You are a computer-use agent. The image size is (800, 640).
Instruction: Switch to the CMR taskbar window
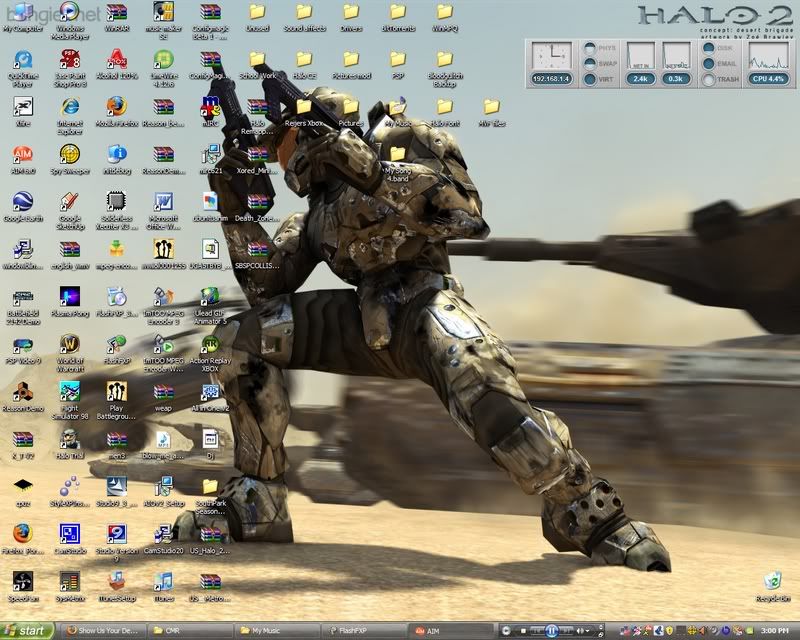[x=190, y=631]
